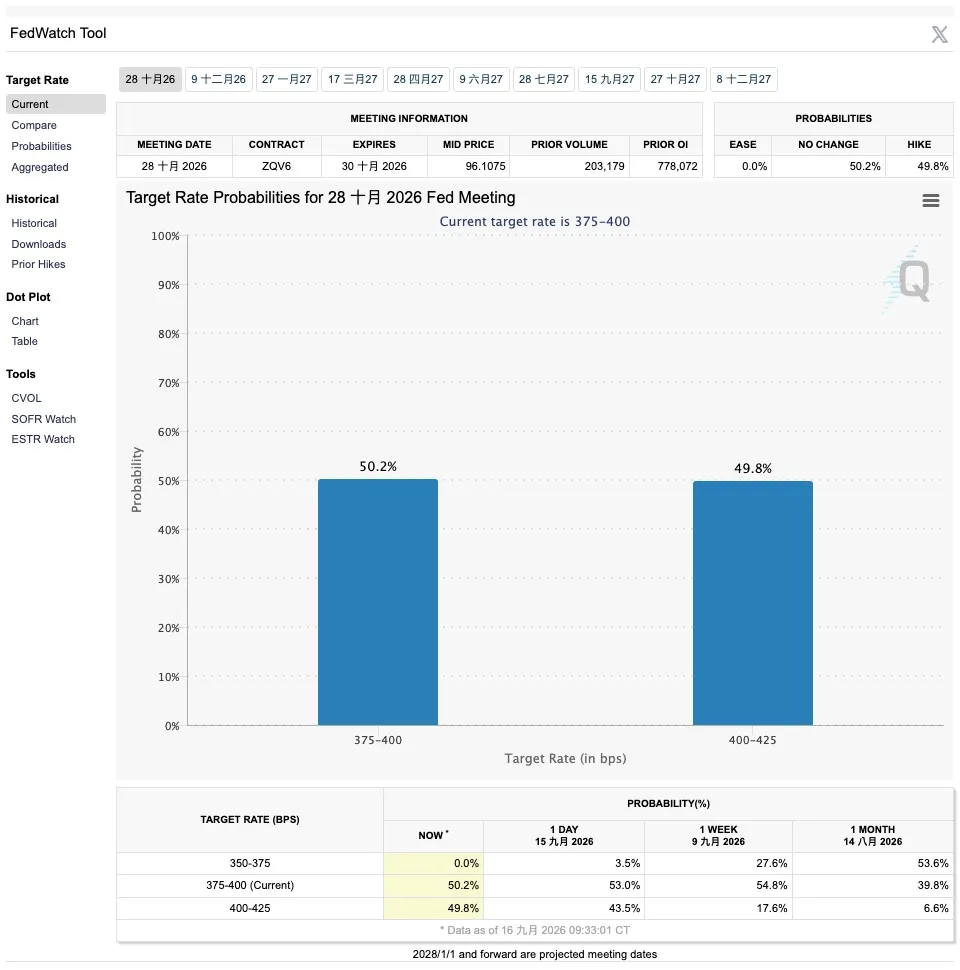Open Current under Target Rate
This screenshot has width=960, height=970.
[56, 104]
